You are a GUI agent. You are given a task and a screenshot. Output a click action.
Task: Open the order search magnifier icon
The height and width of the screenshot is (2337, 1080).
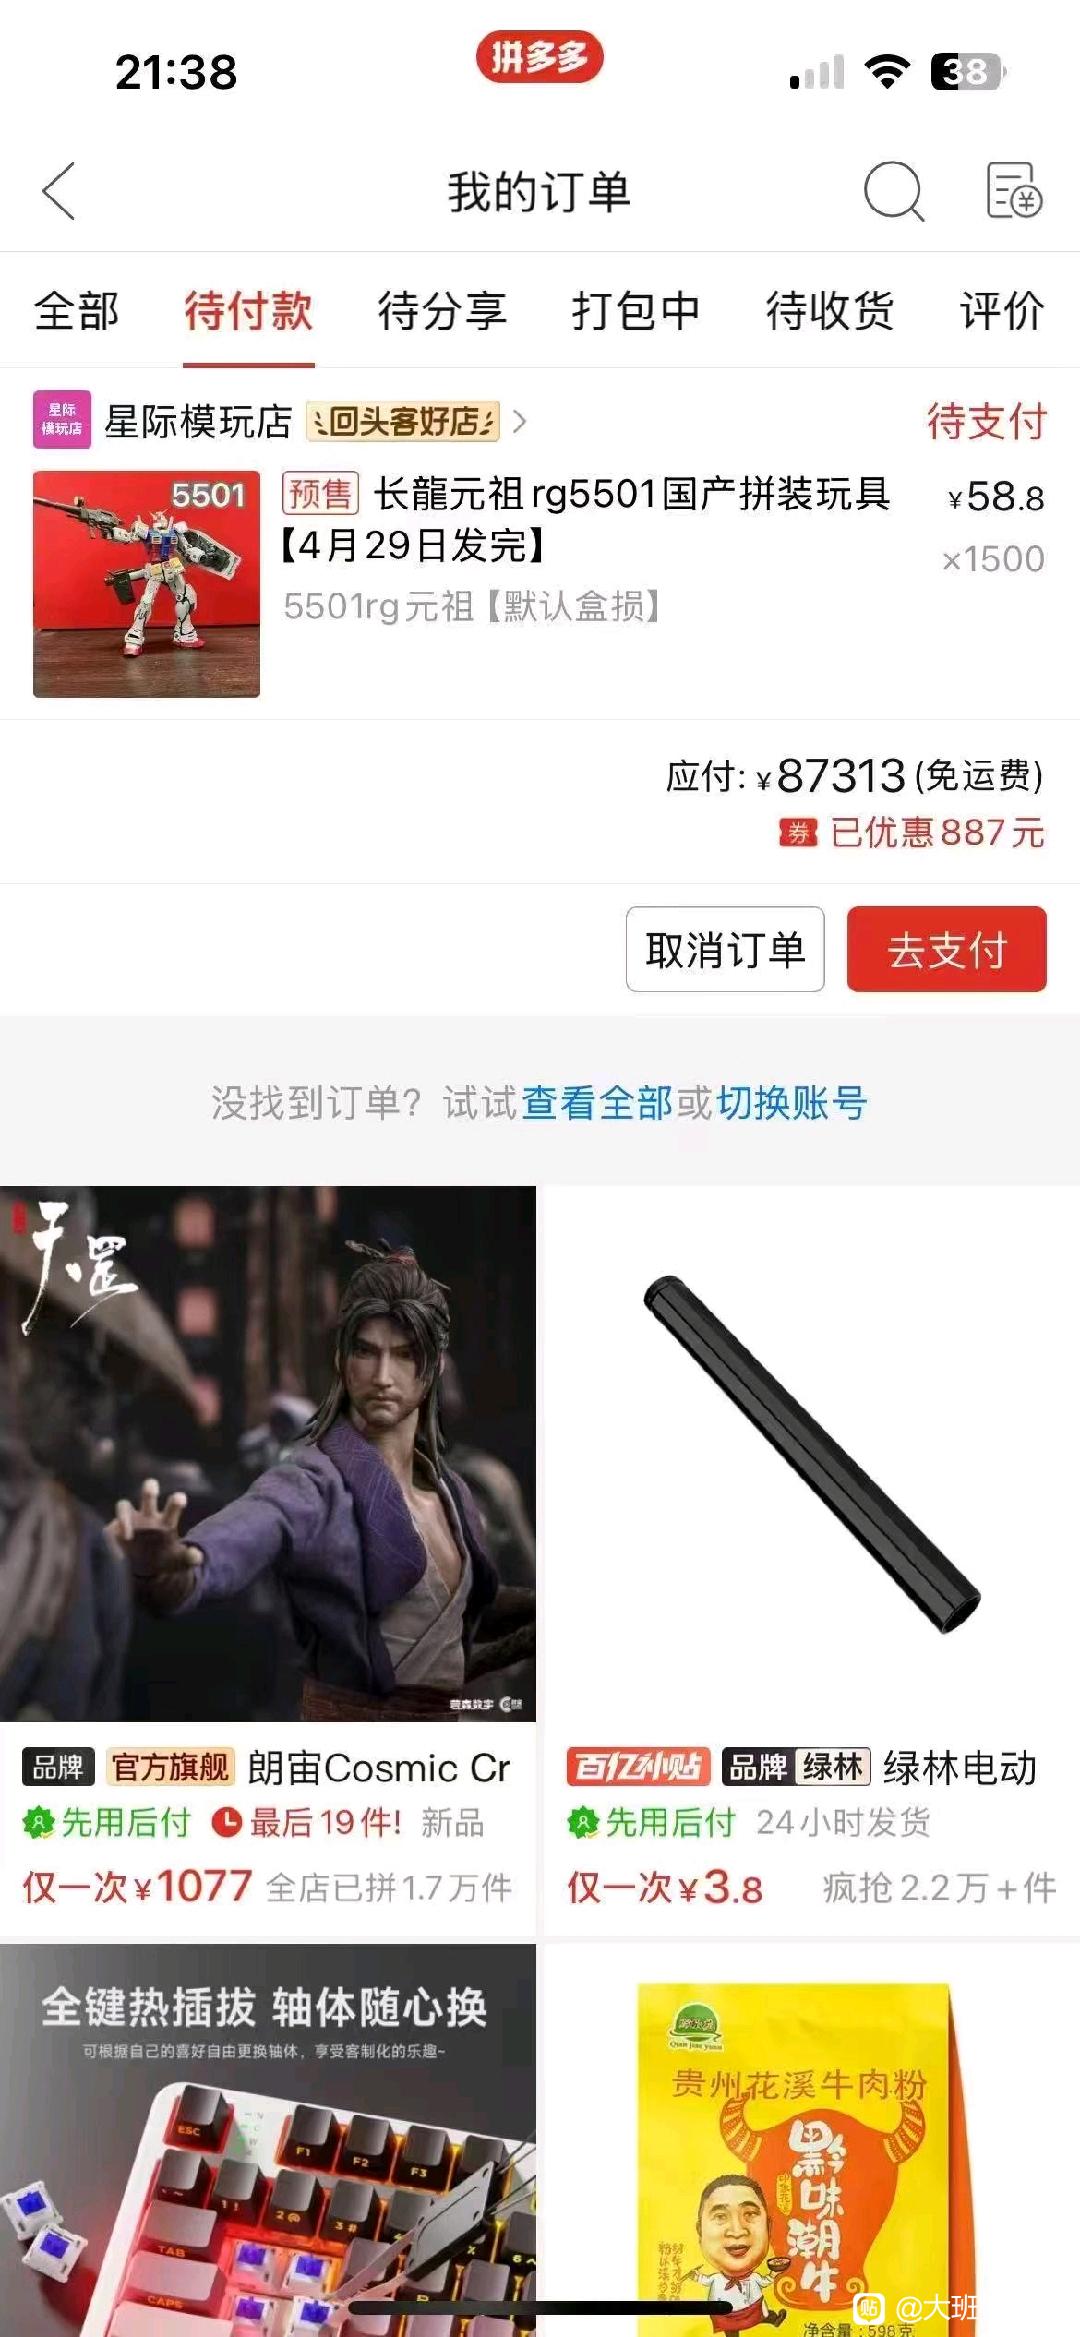tap(893, 191)
